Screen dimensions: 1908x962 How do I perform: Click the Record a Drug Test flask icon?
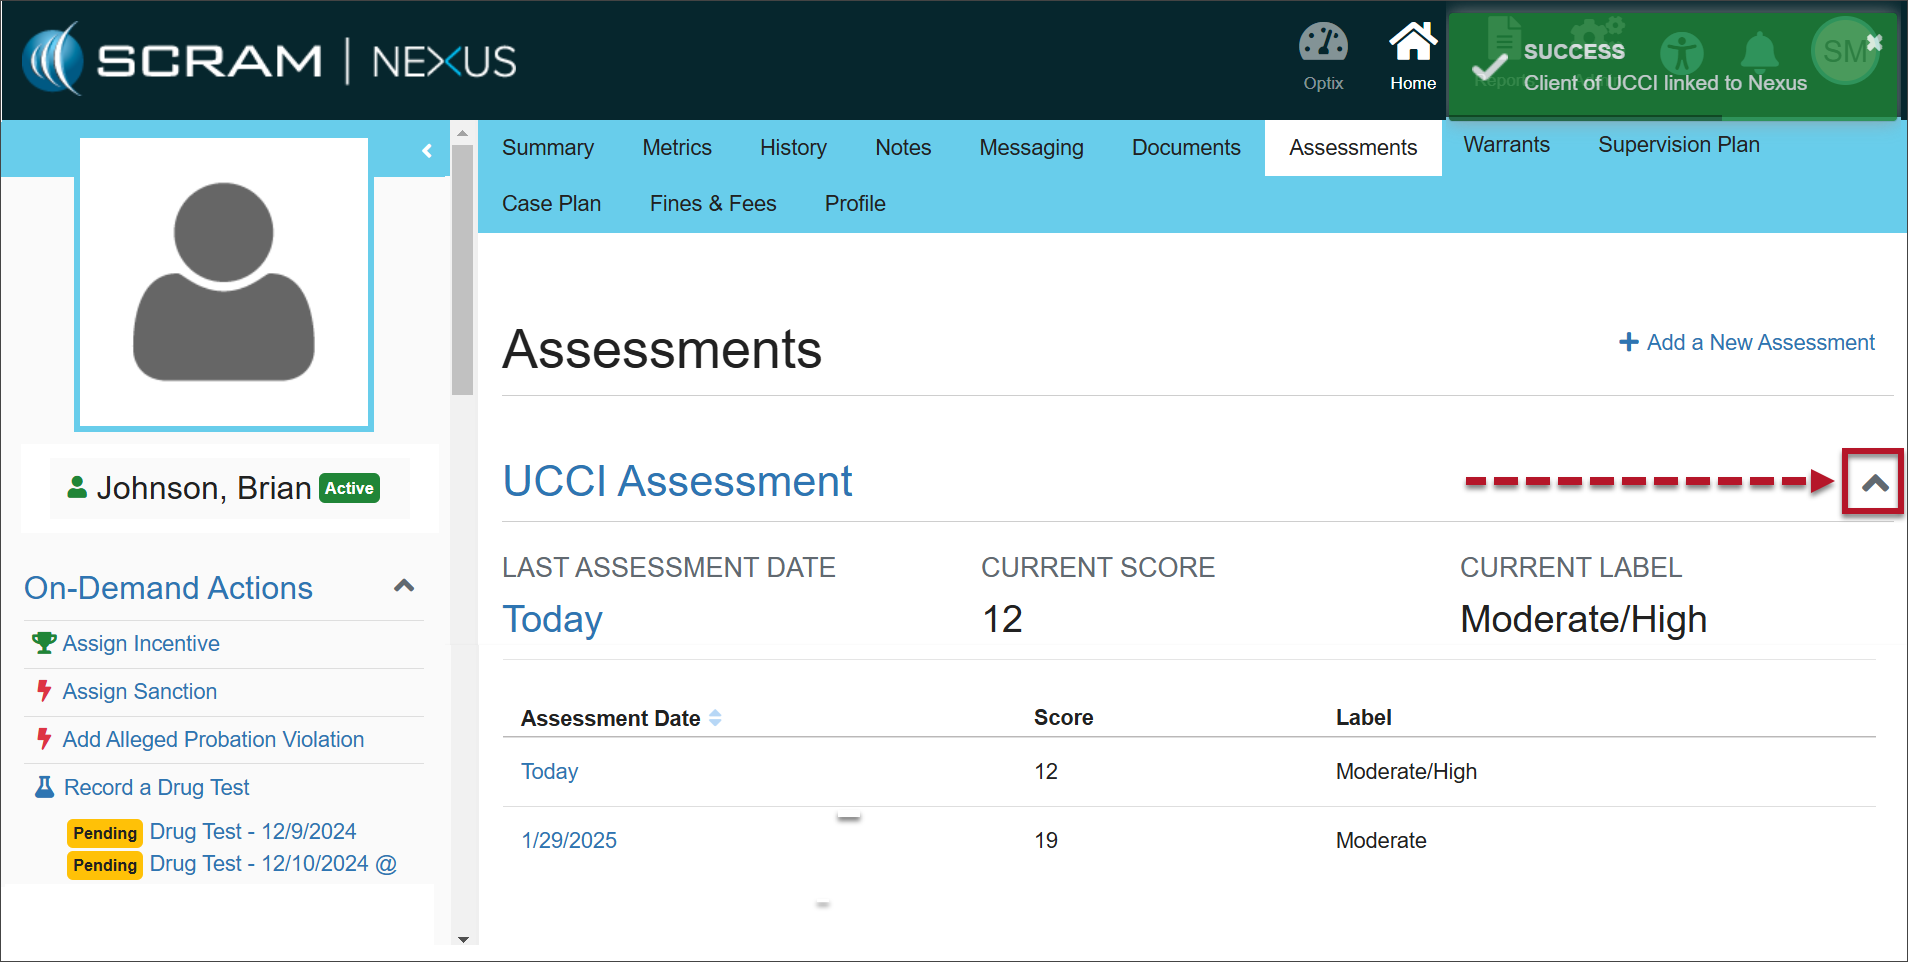[44, 788]
